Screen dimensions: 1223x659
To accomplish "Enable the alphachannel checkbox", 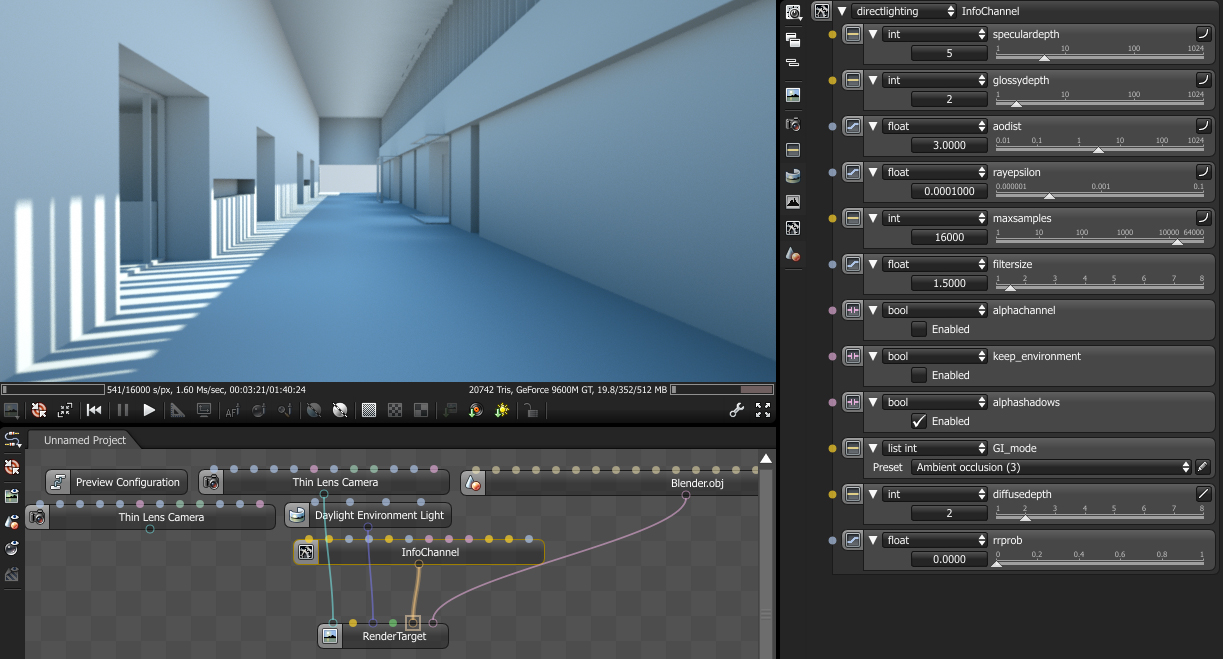I will coord(919,329).
